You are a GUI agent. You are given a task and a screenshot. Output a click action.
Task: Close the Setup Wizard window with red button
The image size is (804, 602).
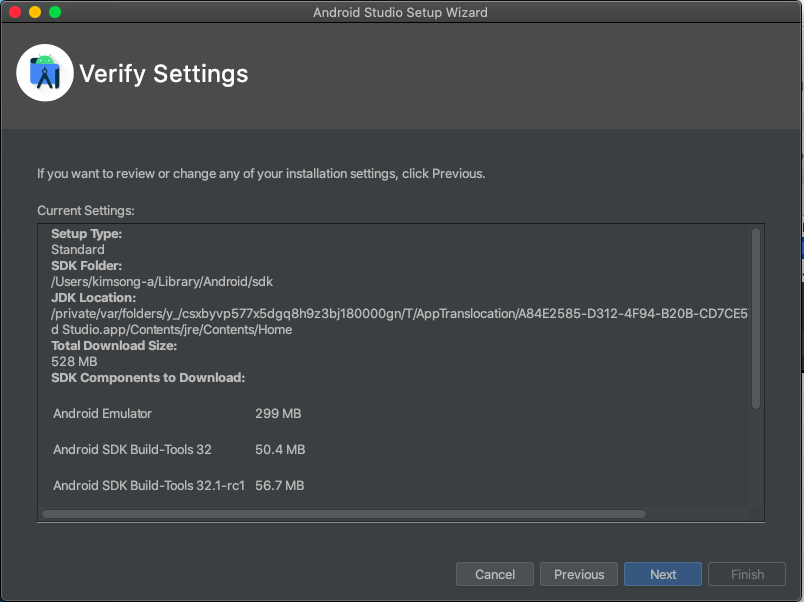[15, 12]
